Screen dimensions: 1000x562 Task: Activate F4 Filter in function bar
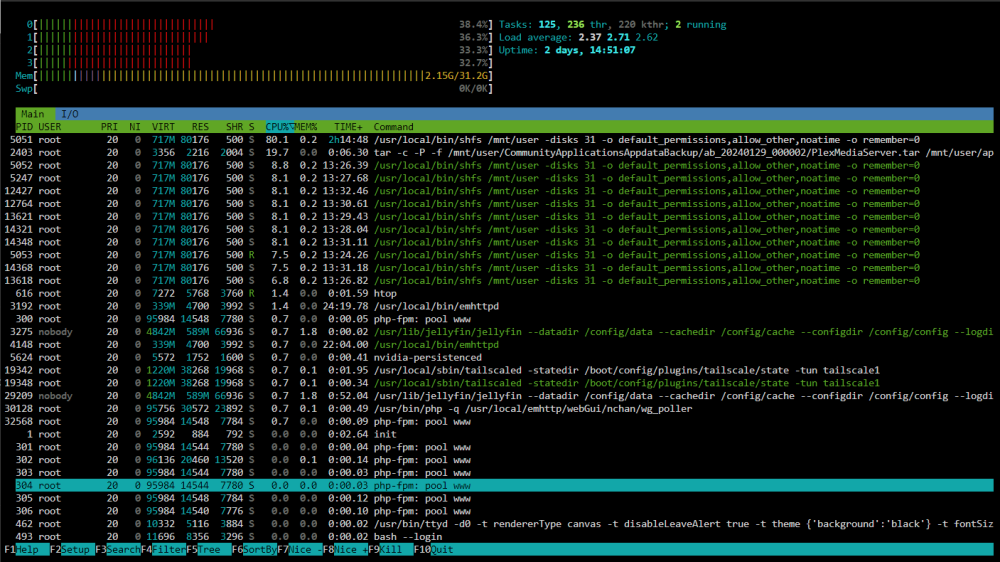point(163,549)
